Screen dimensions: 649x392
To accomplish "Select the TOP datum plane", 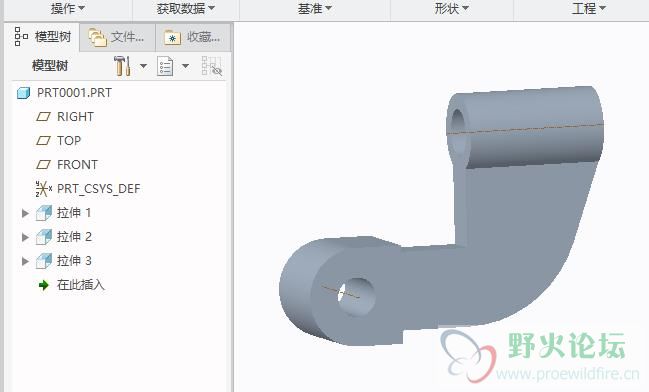I will coord(69,141).
